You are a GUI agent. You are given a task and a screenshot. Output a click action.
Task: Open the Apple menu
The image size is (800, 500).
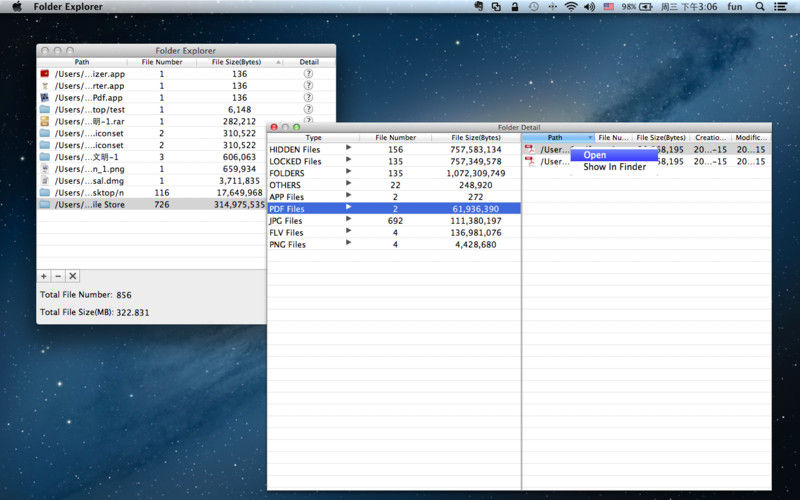pyautogui.click(x=17, y=7)
